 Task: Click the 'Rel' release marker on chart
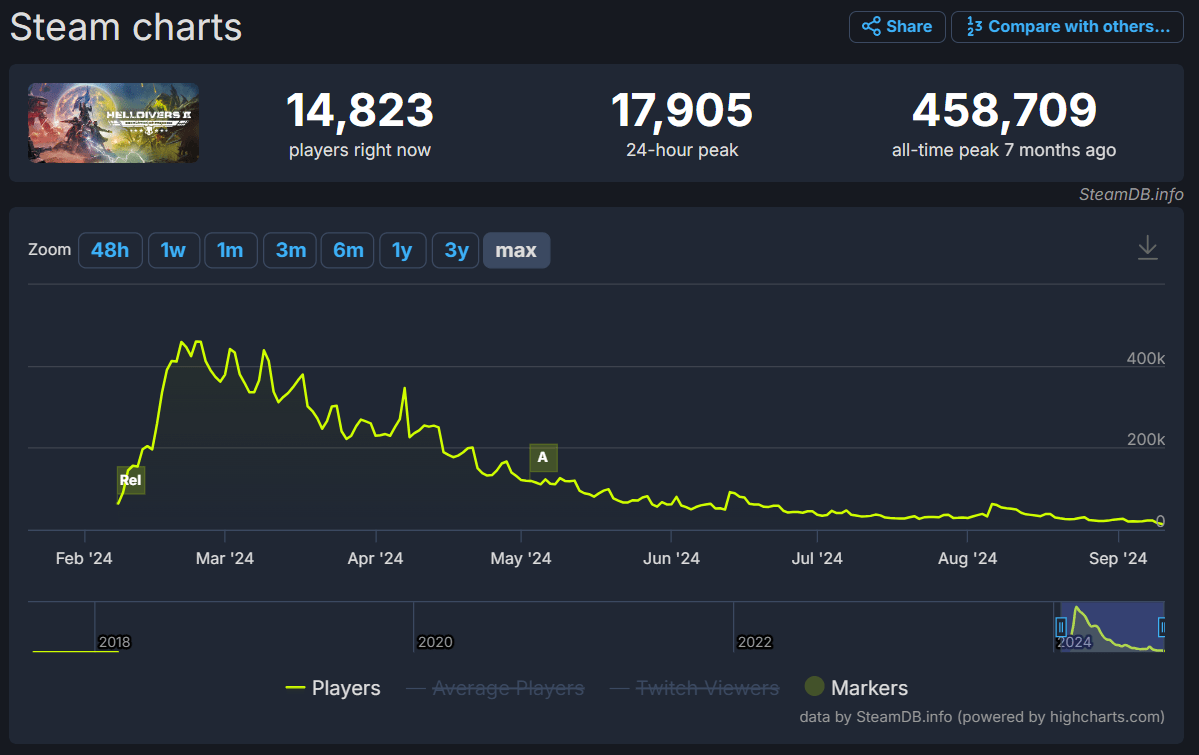click(x=131, y=480)
